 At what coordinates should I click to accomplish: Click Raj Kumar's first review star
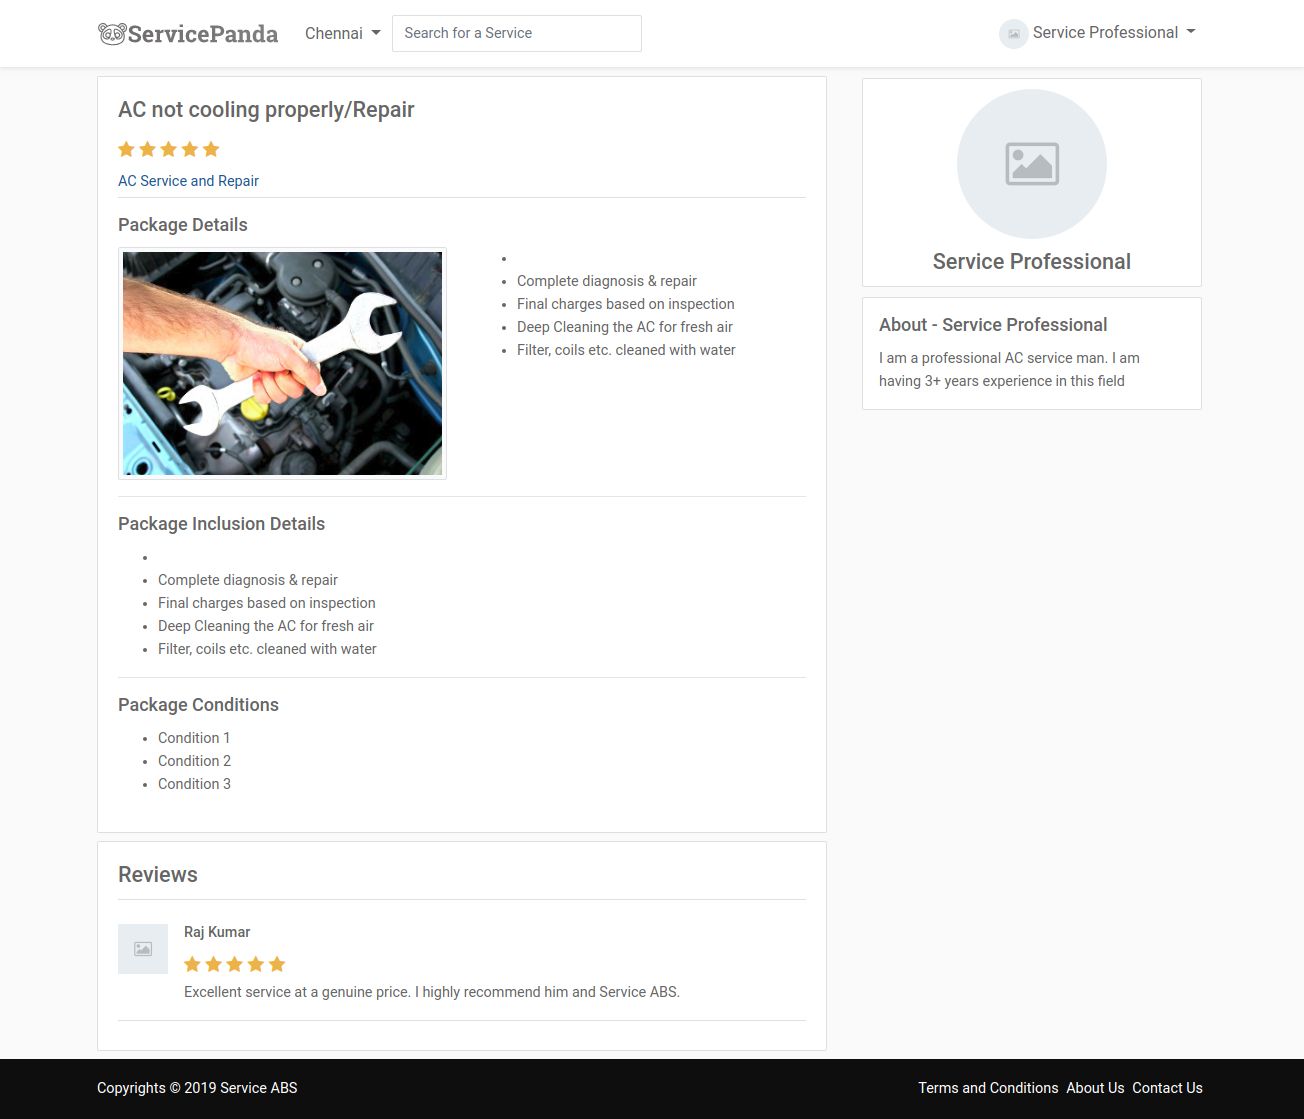tap(192, 964)
